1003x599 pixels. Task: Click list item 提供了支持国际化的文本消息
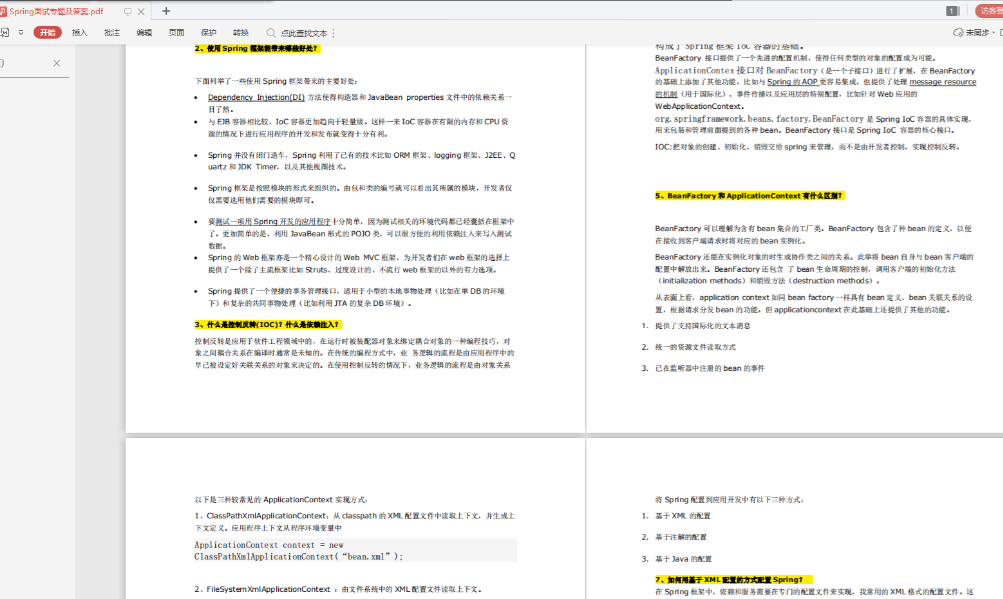click(702, 326)
